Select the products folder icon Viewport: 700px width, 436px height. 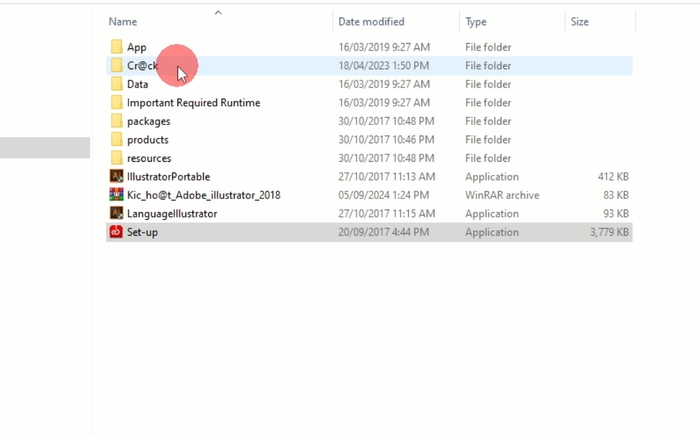(x=117, y=140)
